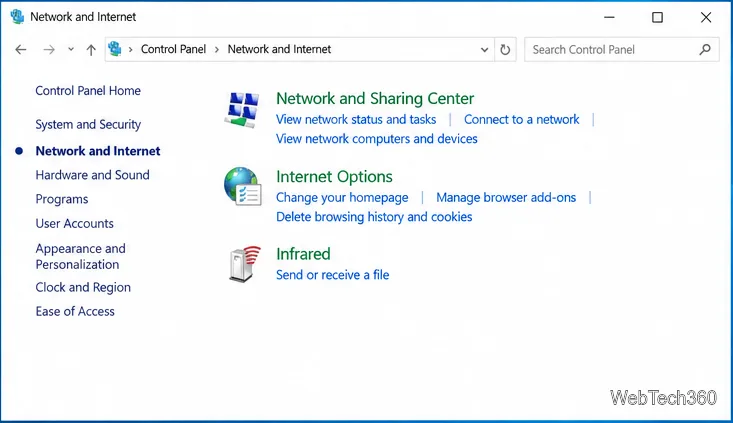Screen dimensions: 733x423
Task: Close the Network and Internet window
Action: pos(706,17)
